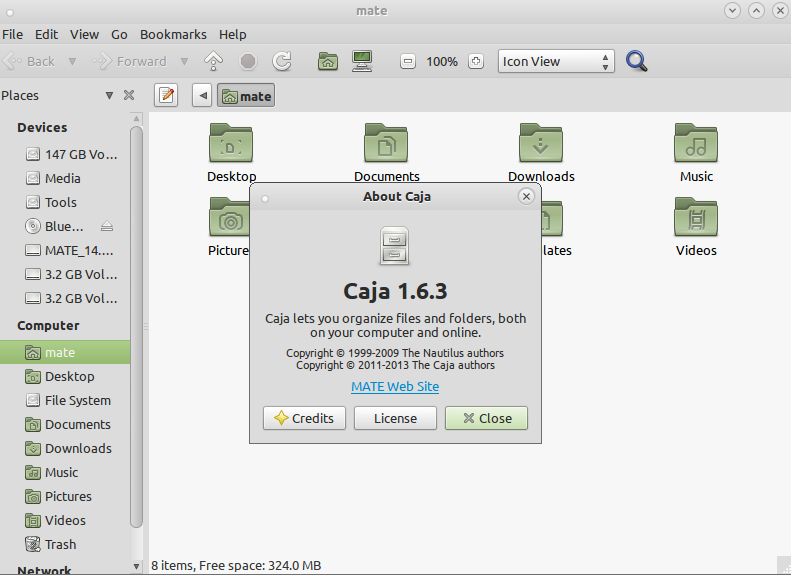Screen dimensions: 791x575
Task: Open the Help menu
Action: (x=233, y=34)
